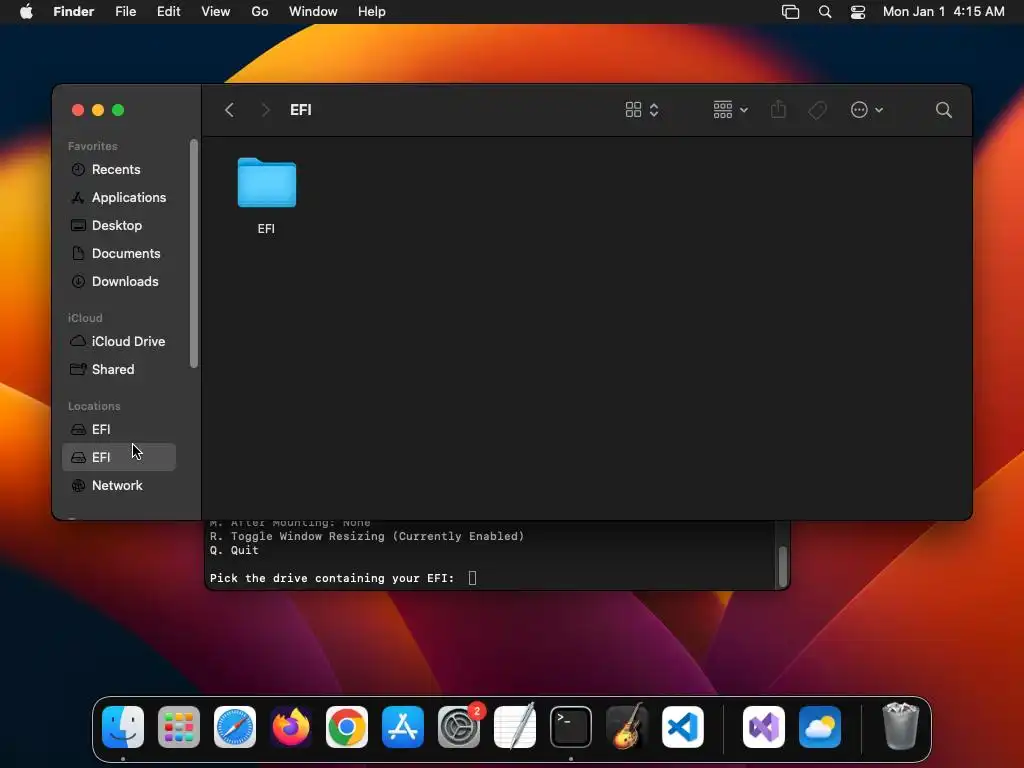Screen dimensions: 1024x768
Task: Launch GarageBand from the Dock
Action: pyautogui.click(x=627, y=727)
